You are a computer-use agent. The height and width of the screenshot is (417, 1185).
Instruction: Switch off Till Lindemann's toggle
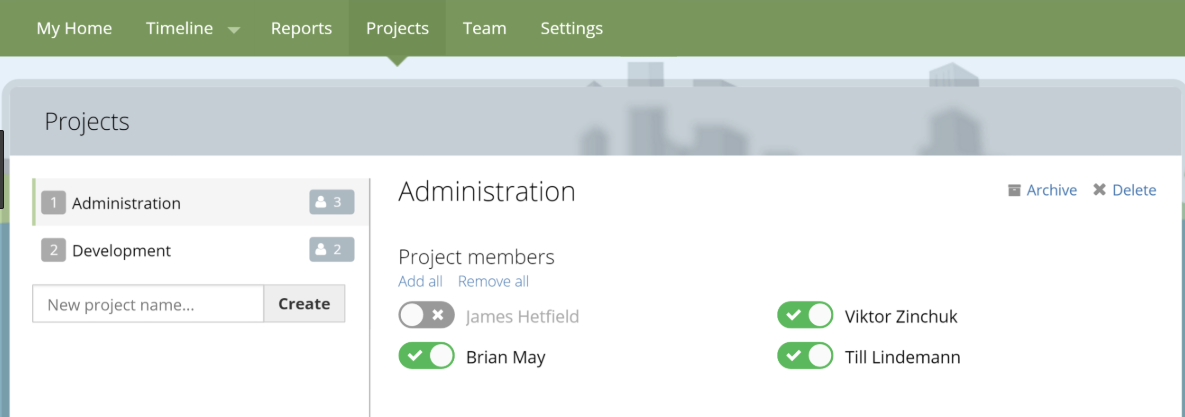coord(805,356)
